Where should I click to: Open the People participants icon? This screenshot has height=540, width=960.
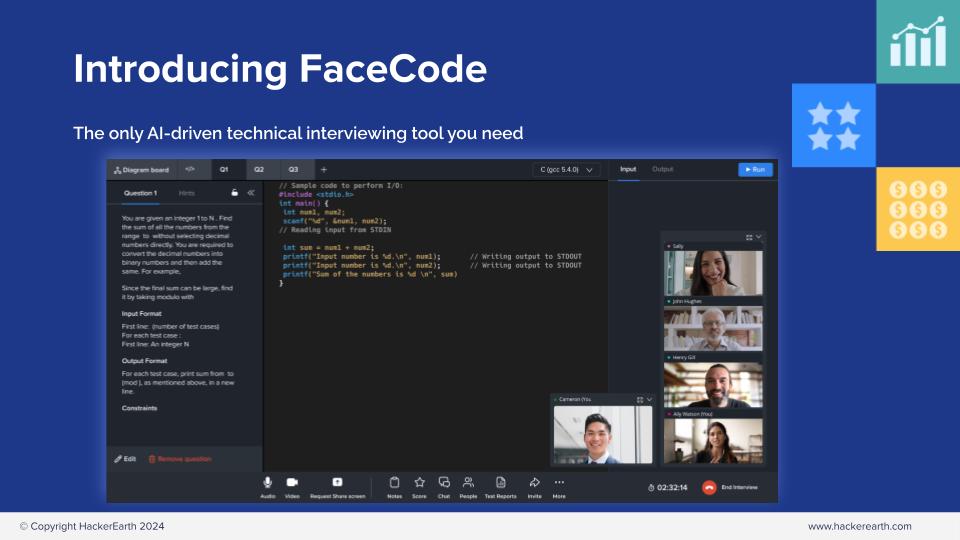468,482
